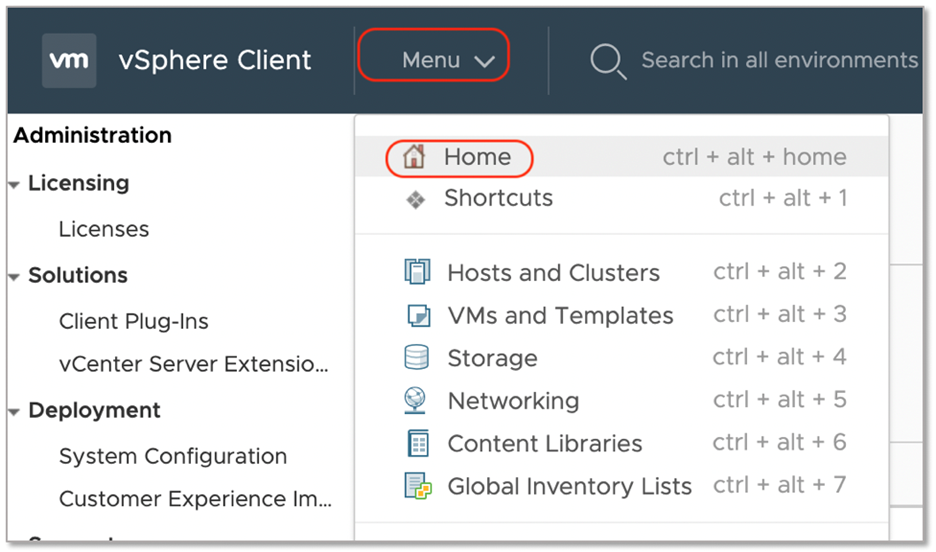
Task: Click the 'ctrl + alt + 2' shortcut text
Action: 780,272
